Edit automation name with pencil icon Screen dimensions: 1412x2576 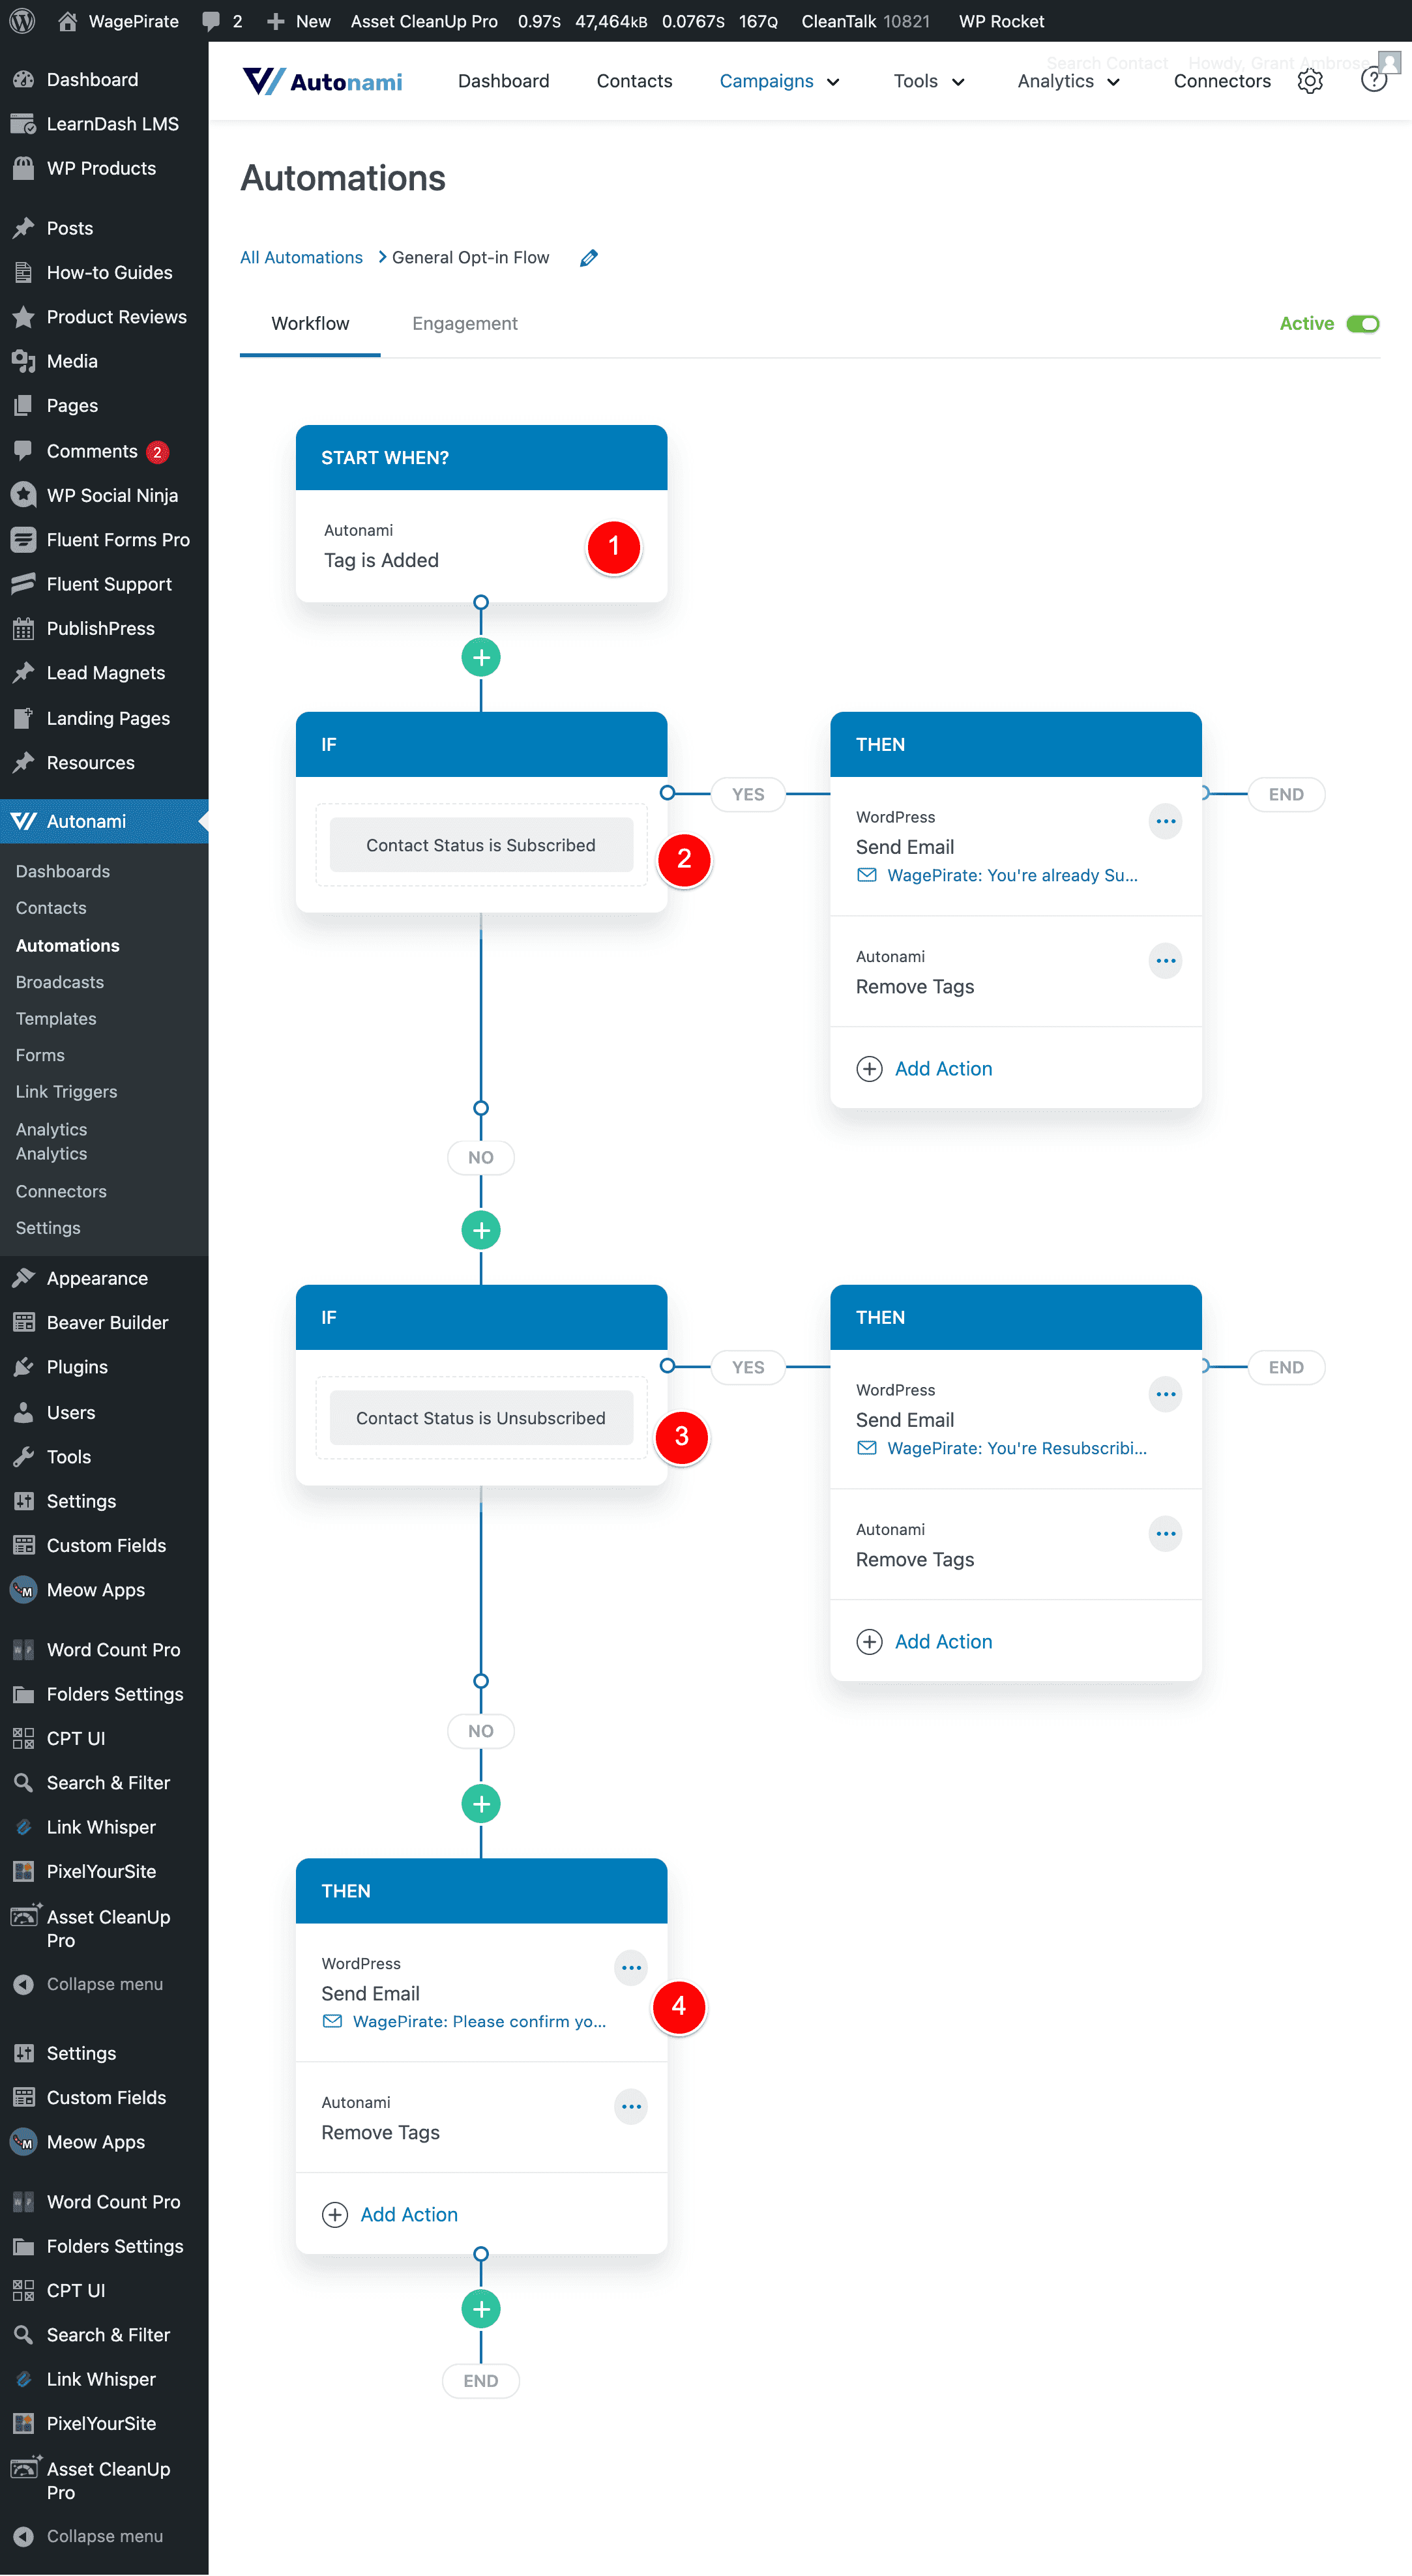point(589,258)
